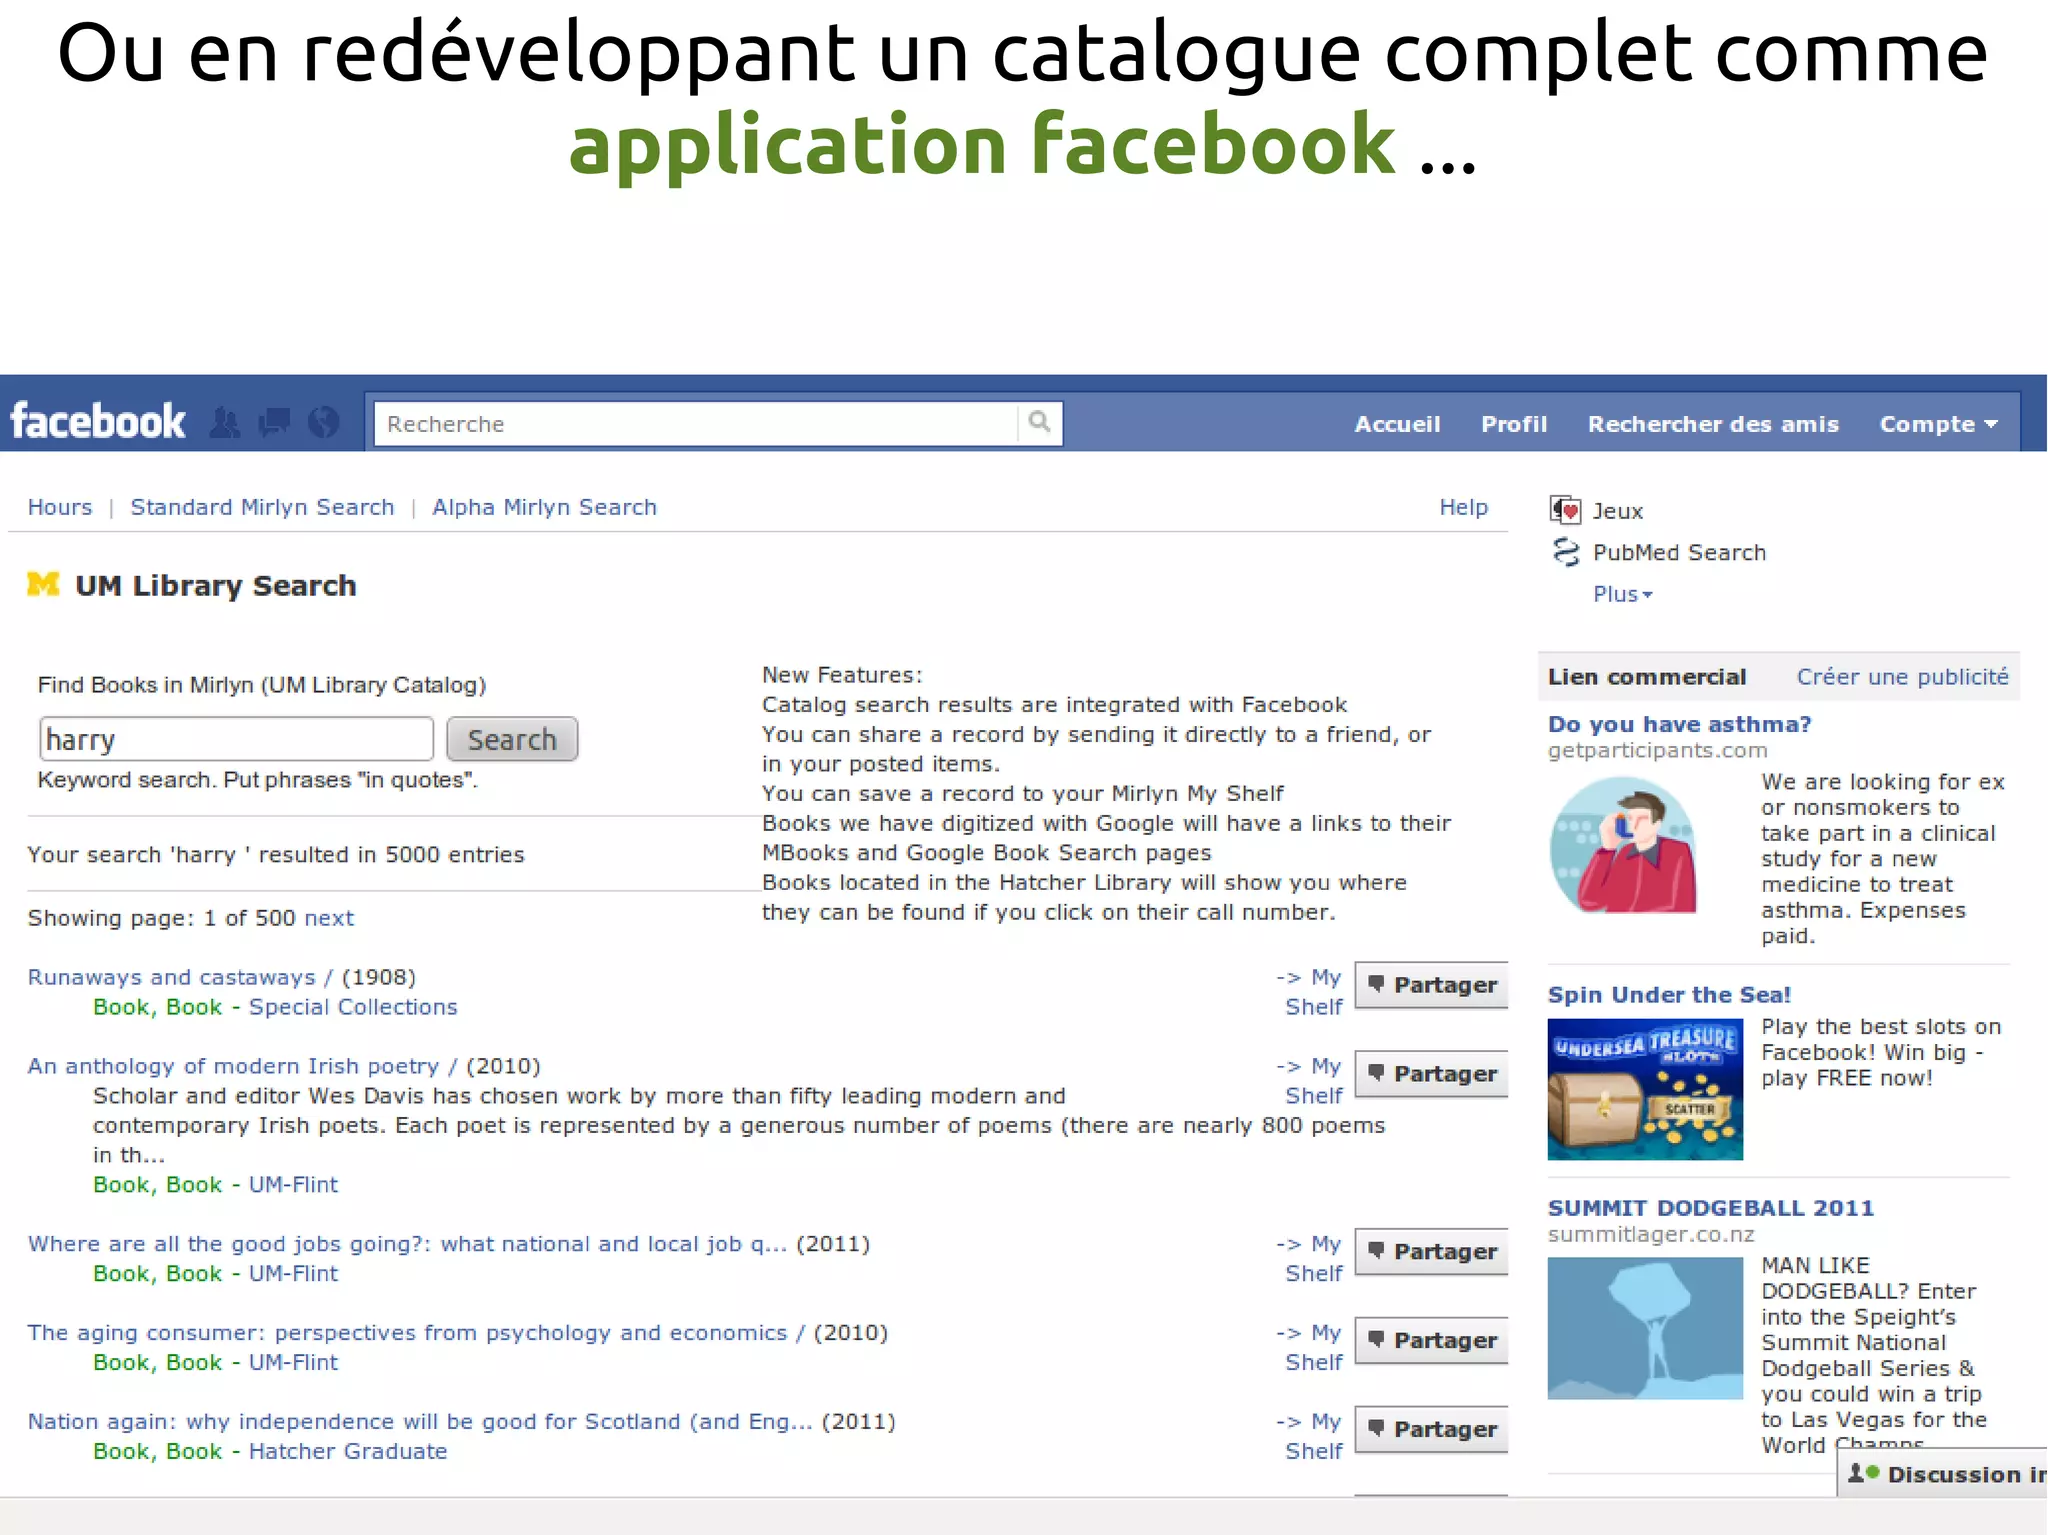This screenshot has height=1535, width=2048.
Task: Open Alpha Mirlyn Search
Action: pos(544,507)
